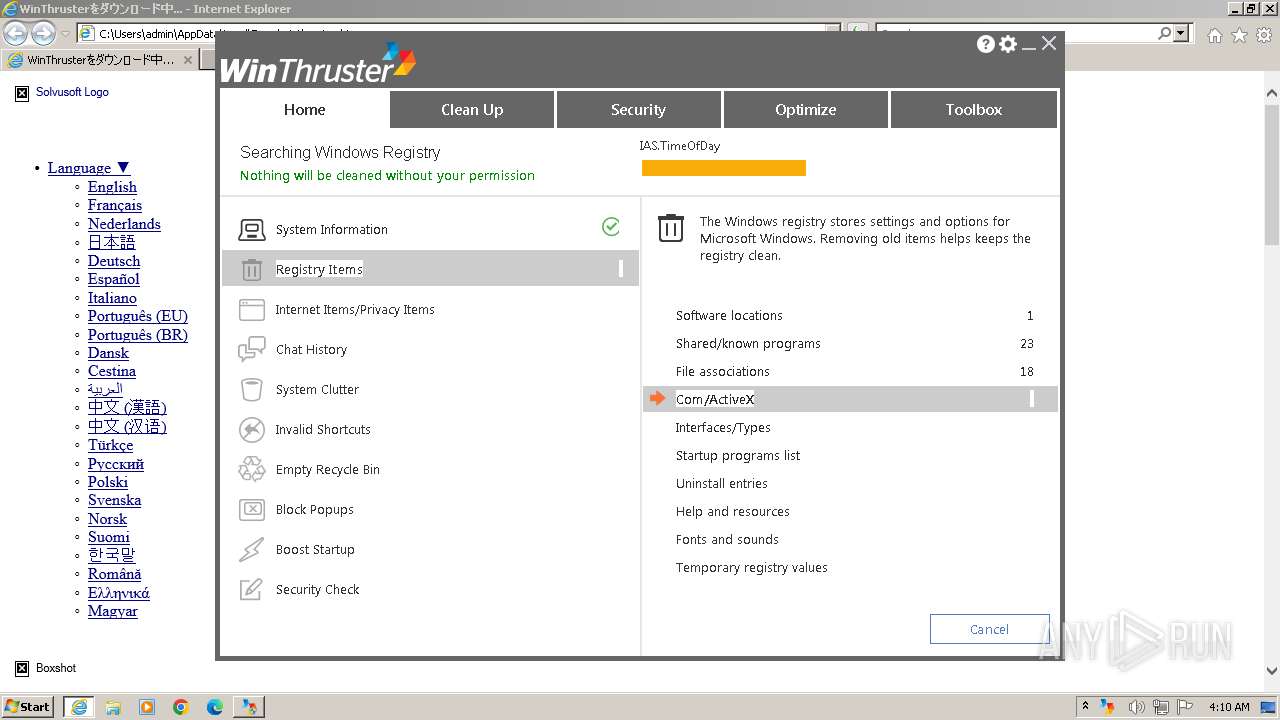Click Internet Explorer taskbar icon

(x=79, y=707)
